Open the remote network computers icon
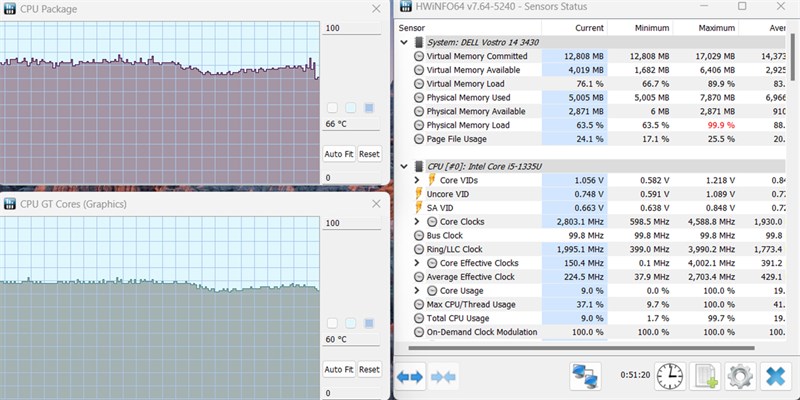800x400 pixels. point(585,377)
